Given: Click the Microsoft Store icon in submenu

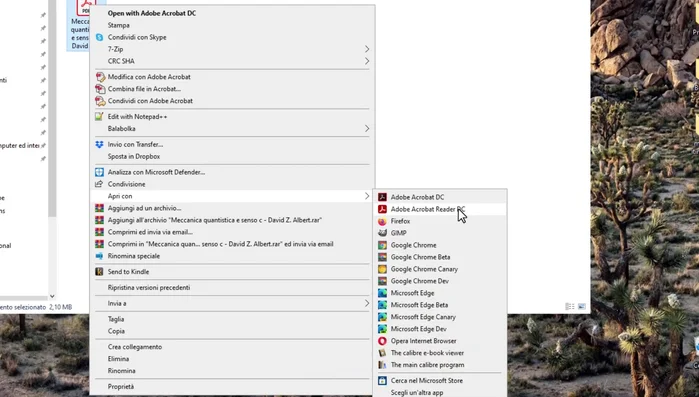Looking at the screenshot, I should [x=382, y=381].
